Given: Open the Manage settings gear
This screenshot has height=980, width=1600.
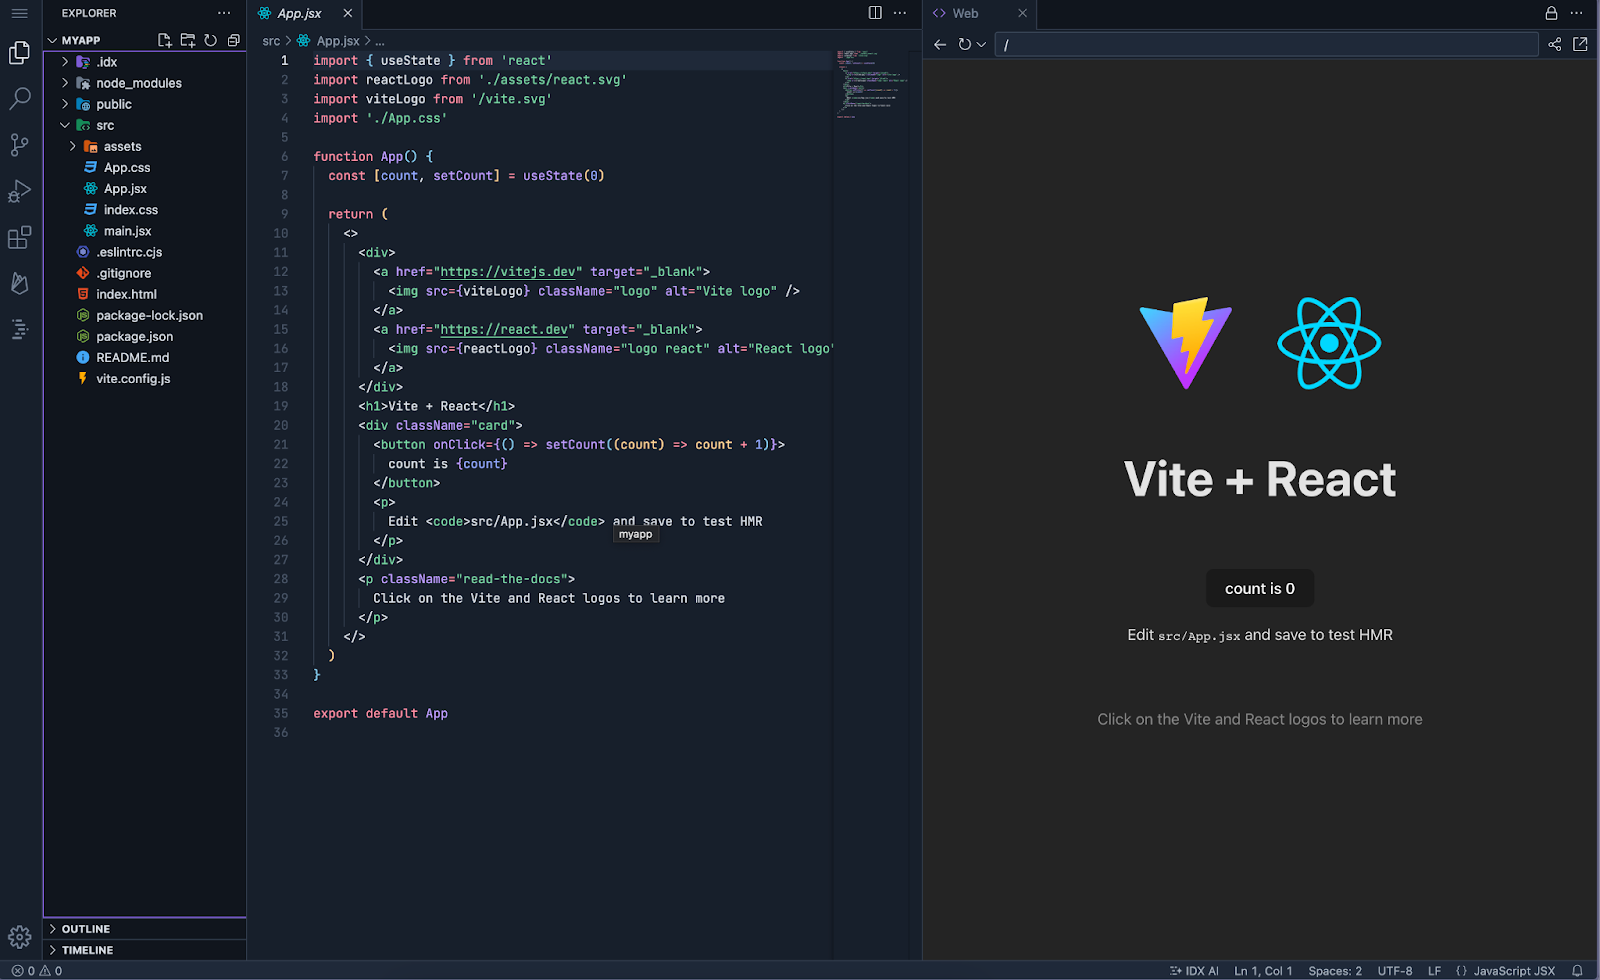Looking at the screenshot, I should click(x=19, y=937).
